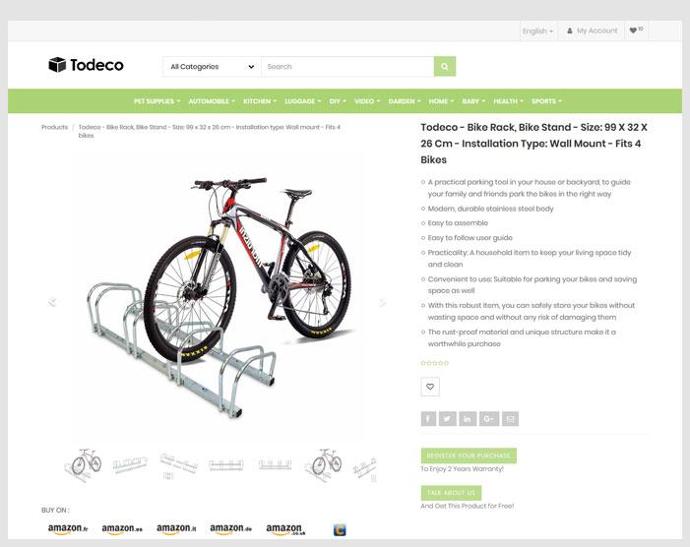Open the All Categories dropdown

[x=212, y=66]
